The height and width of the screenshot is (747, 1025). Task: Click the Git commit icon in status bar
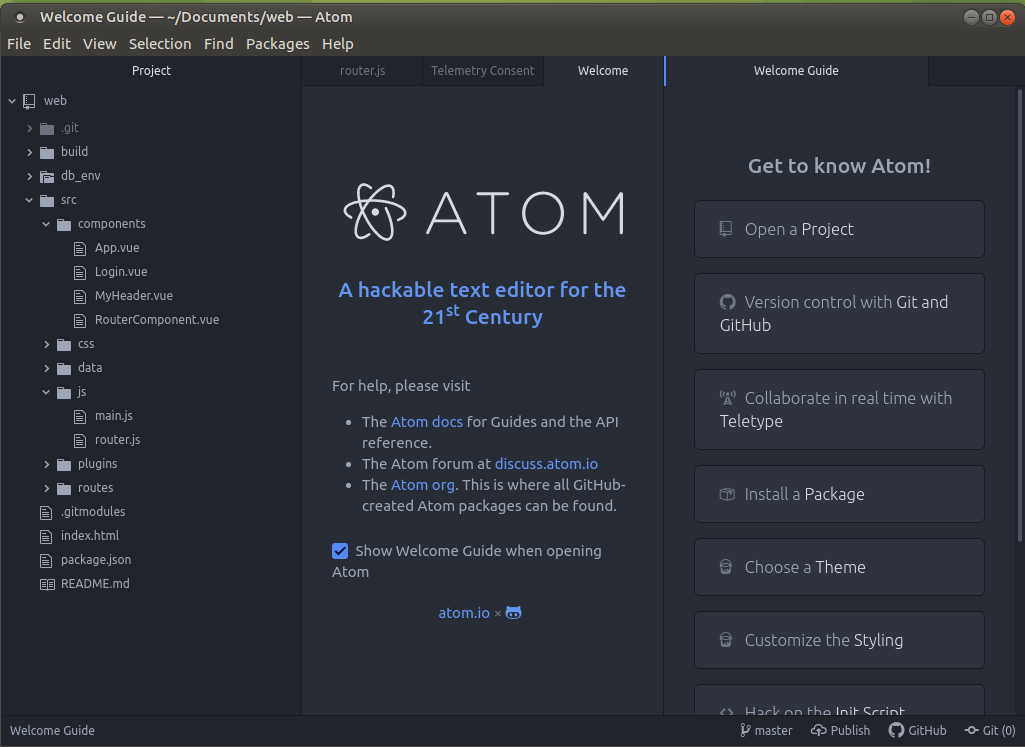972,730
